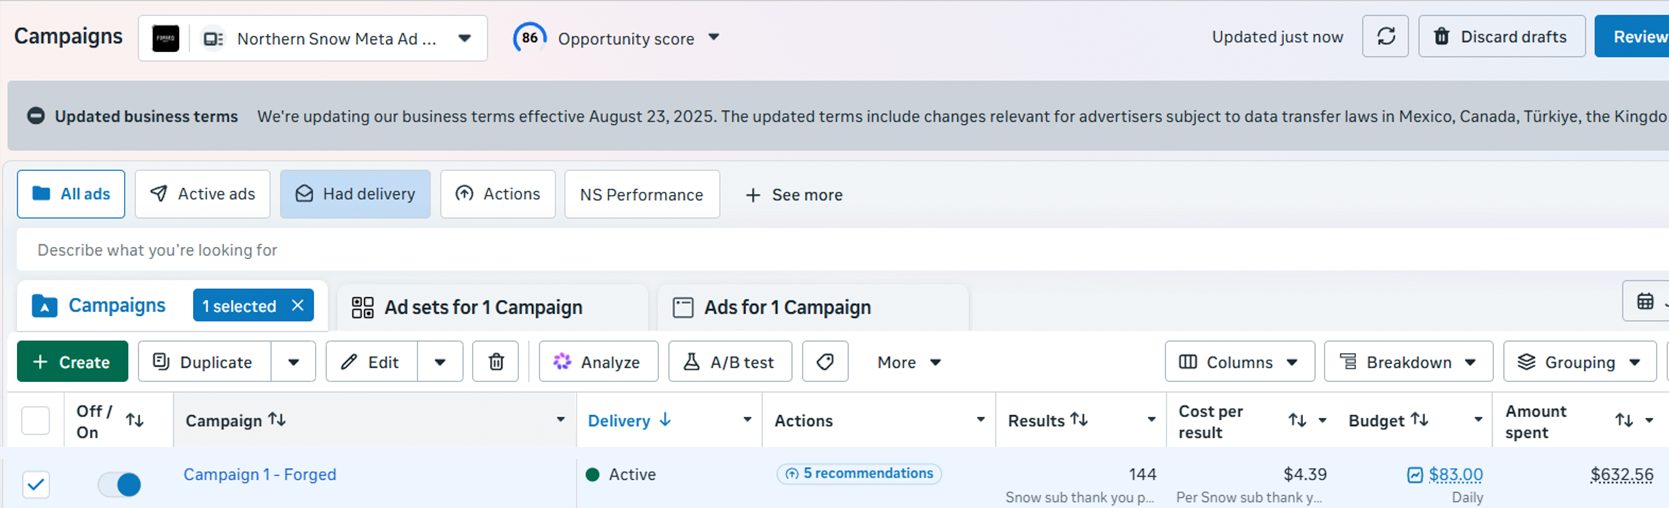Image resolution: width=1669 pixels, height=508 pixels.
Task: Click the tag label icon button
Action: [825, 362]
